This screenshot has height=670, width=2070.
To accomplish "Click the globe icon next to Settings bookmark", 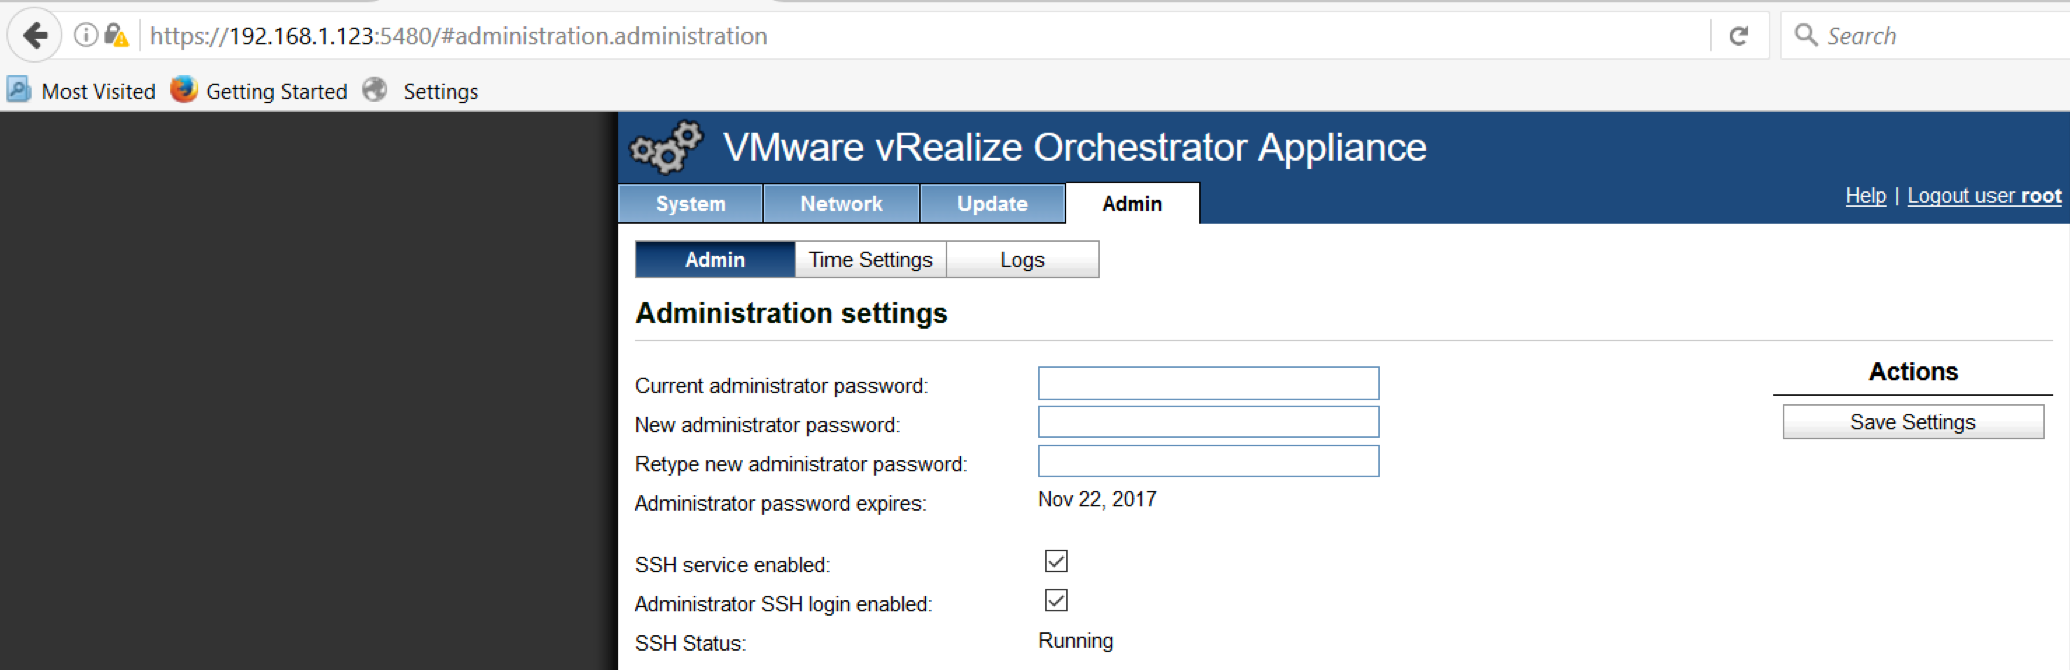I will [375, 90].
